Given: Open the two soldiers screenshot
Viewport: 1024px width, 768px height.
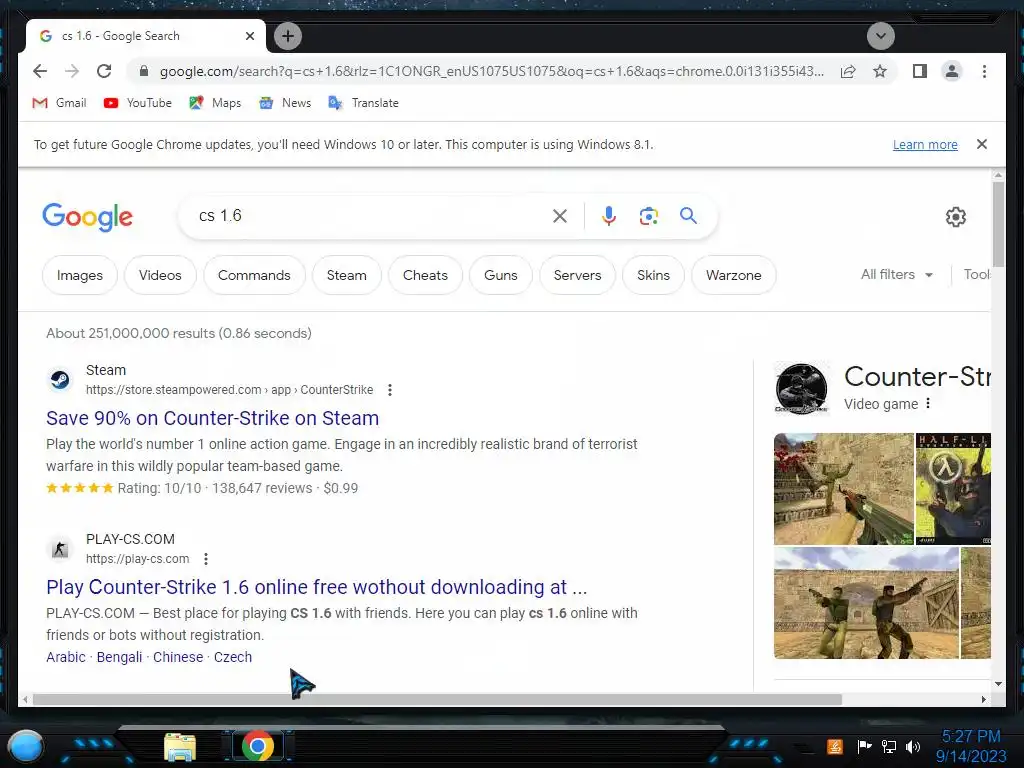Looking at the screenshot, I should (x=866, y=603).
